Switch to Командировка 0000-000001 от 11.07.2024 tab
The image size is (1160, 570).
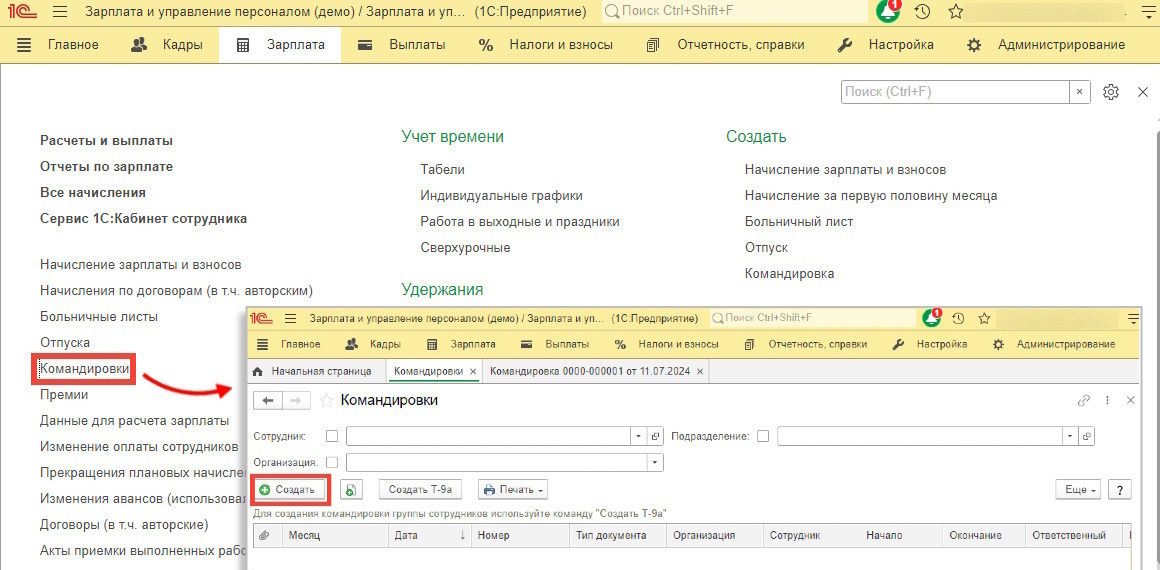[590, 371]
